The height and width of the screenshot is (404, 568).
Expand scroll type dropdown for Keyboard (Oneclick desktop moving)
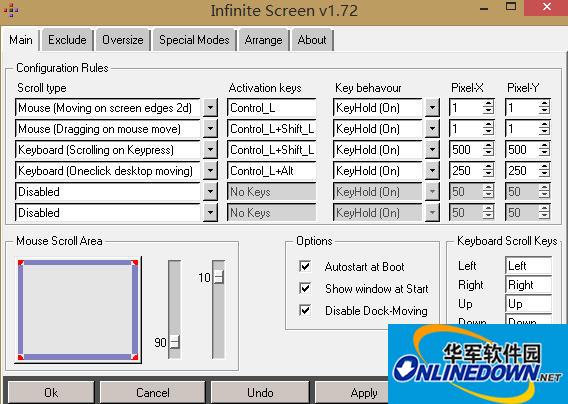point(210,171)
